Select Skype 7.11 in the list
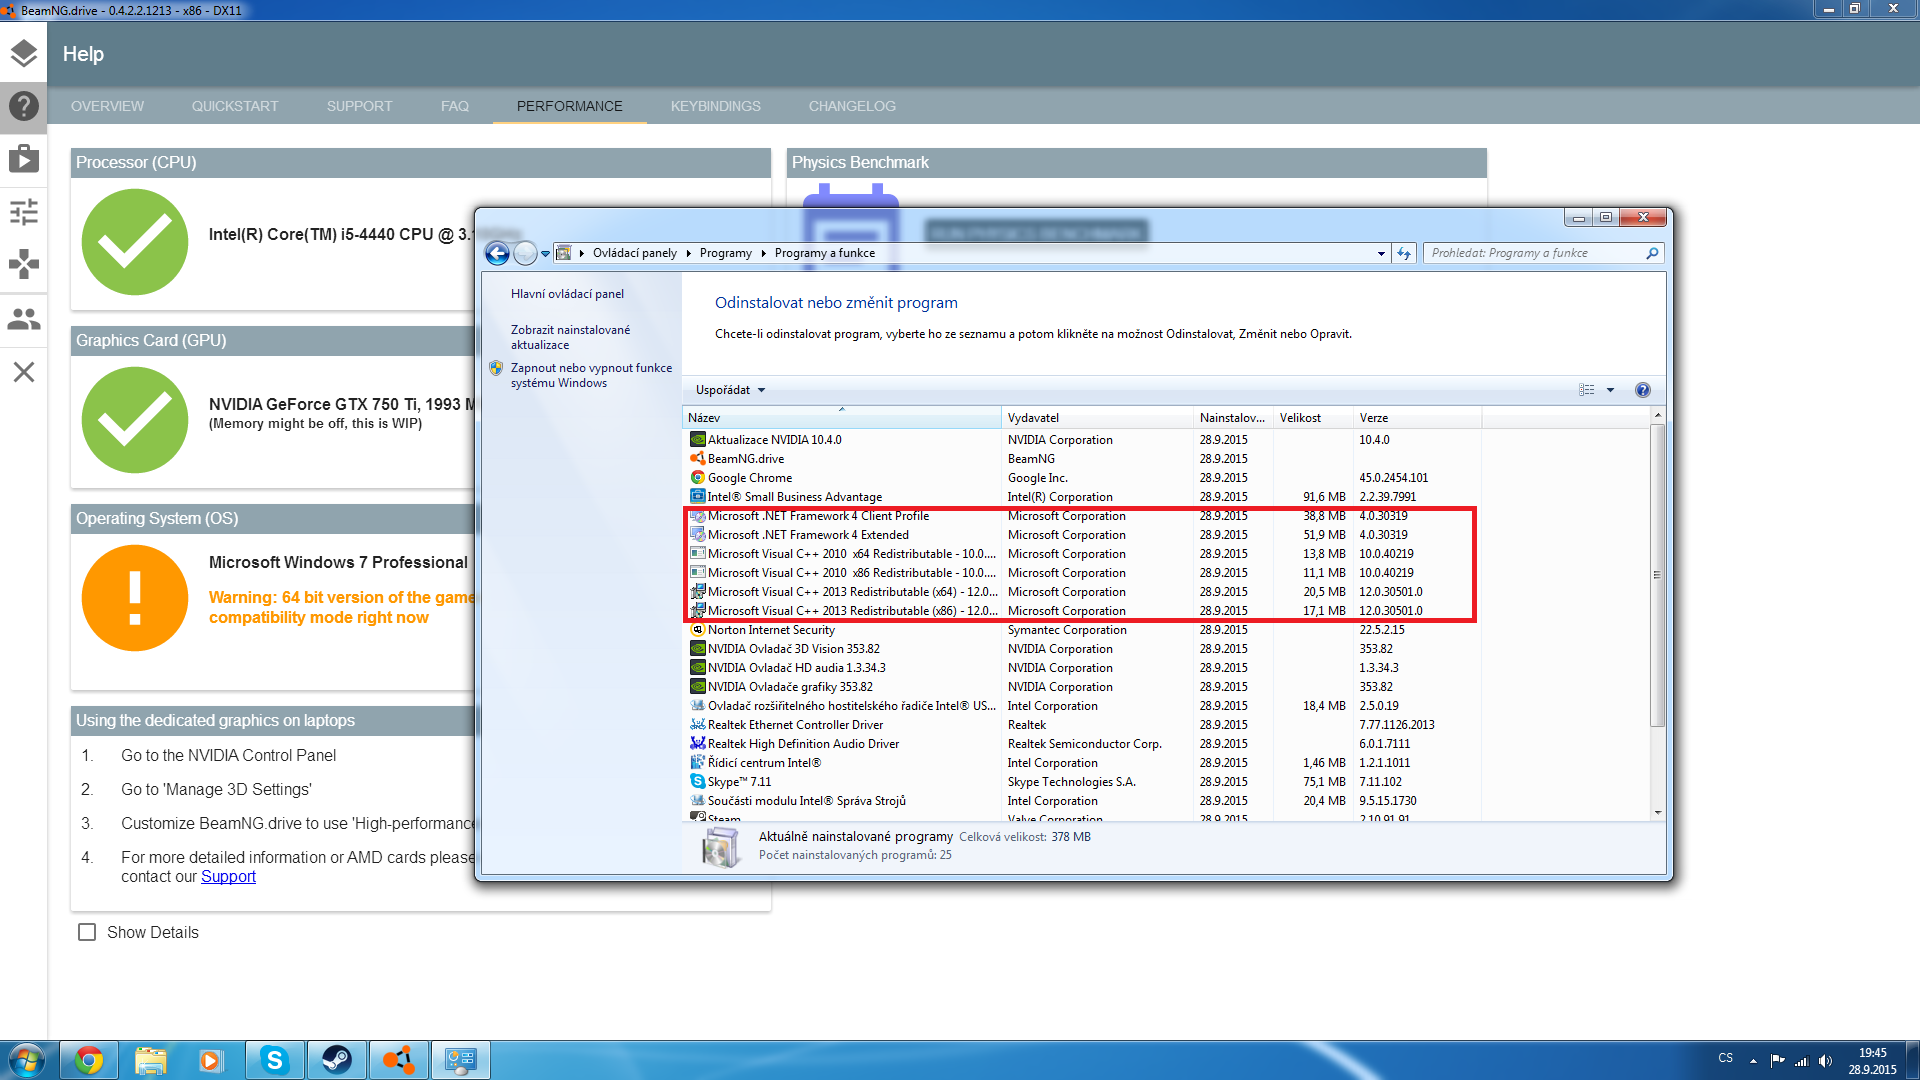Viewport: 1920px width, 1080px height. (1083, 782)
